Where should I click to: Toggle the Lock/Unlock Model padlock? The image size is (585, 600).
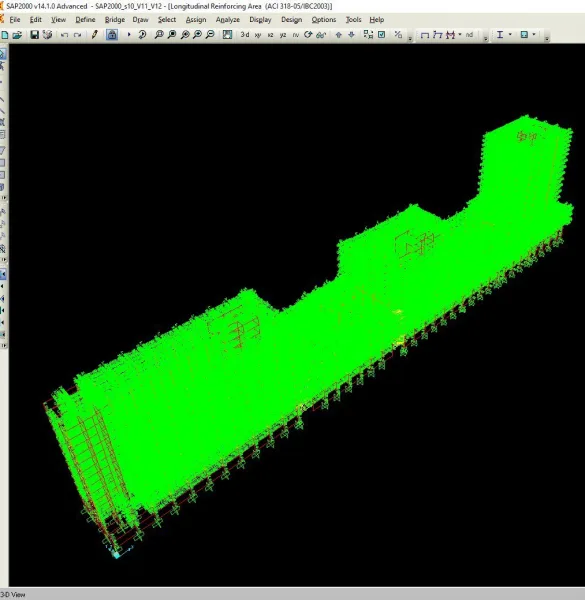[112, 35]
